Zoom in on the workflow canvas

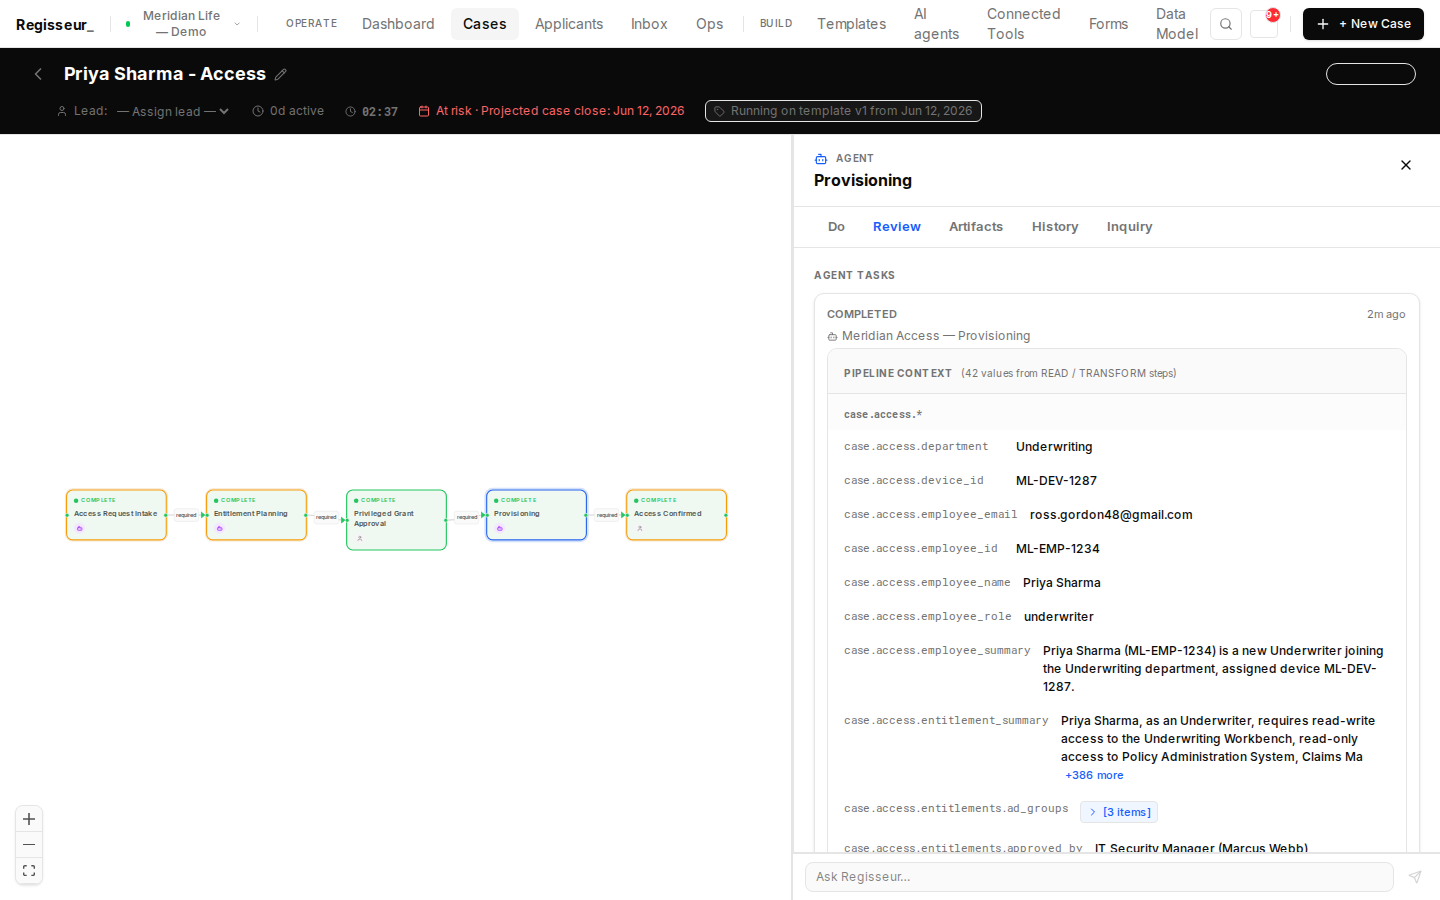coord(29,819)
